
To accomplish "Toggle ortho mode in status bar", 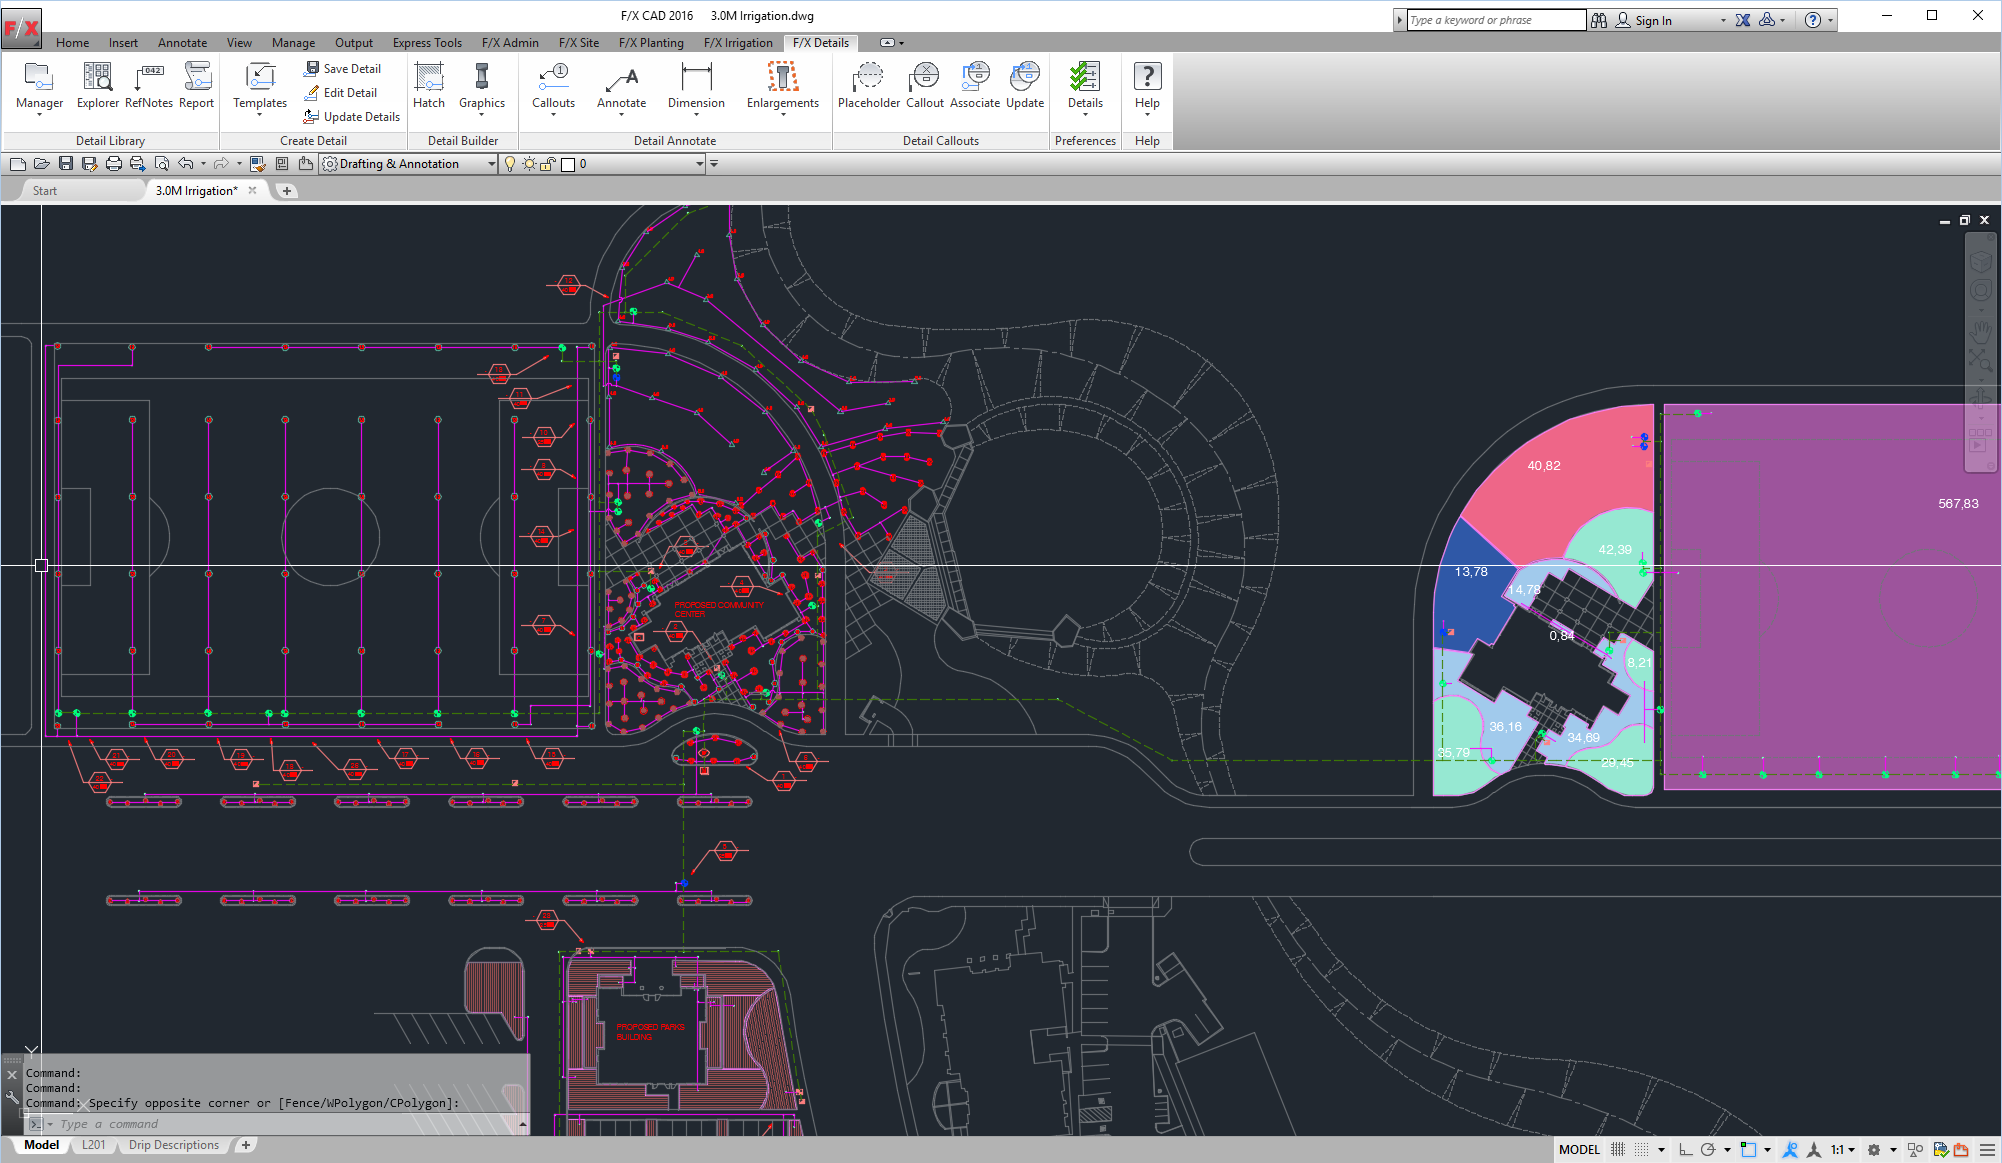I will [x=1685, y=1150].
